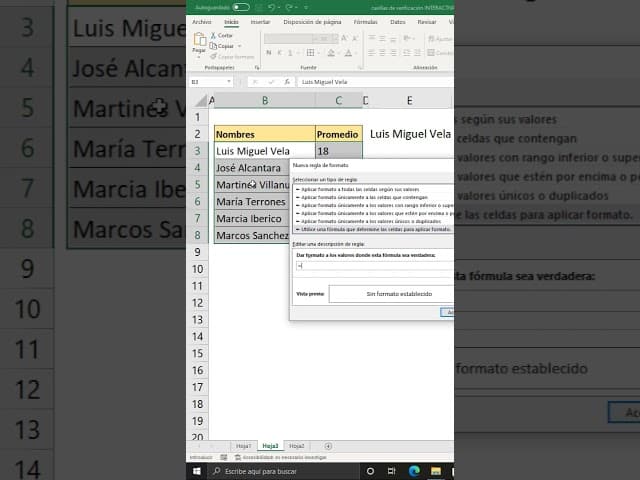Click the align right icon

pos(393,53)
